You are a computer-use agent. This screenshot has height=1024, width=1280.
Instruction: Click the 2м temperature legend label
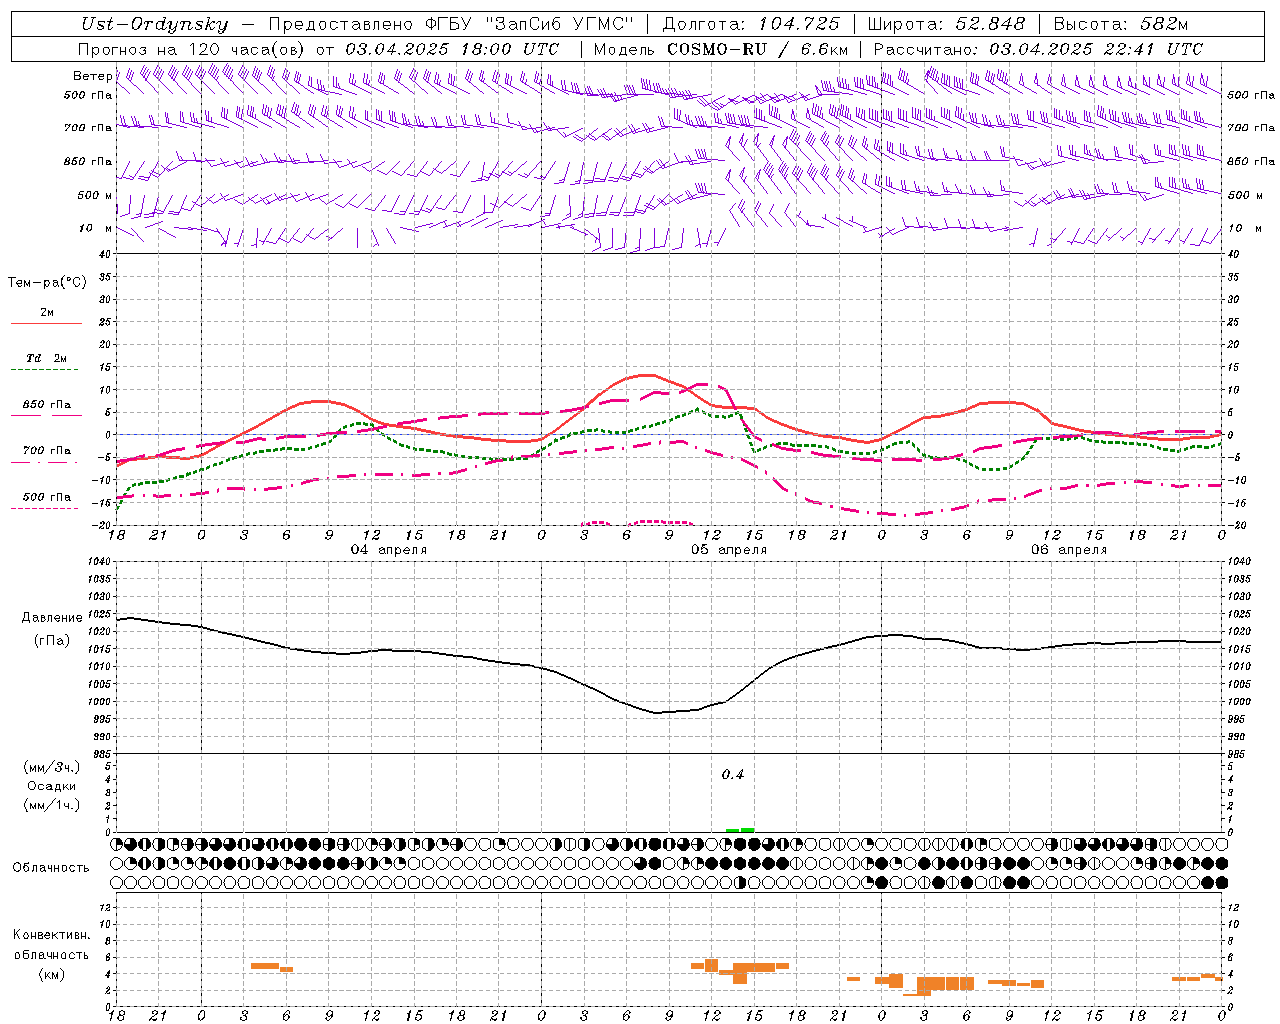tap(47, 312)
